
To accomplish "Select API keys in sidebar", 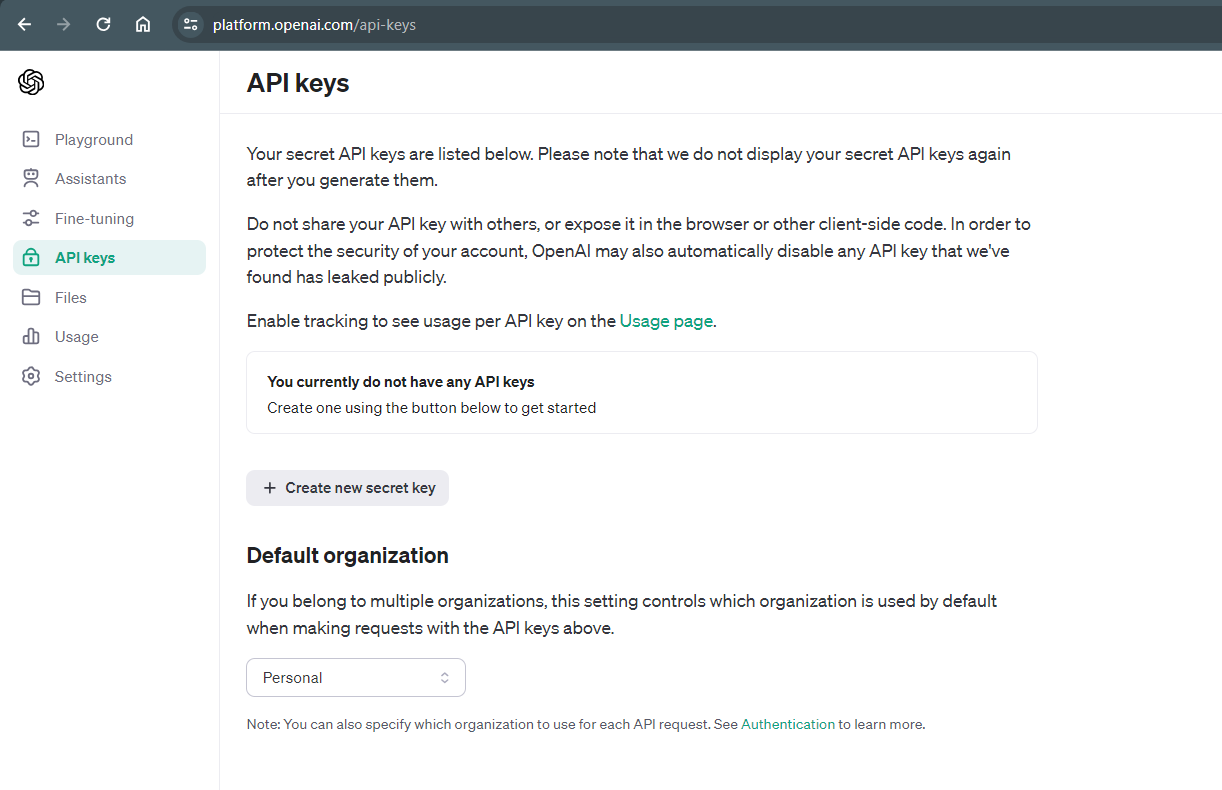I will coord(109,258).
